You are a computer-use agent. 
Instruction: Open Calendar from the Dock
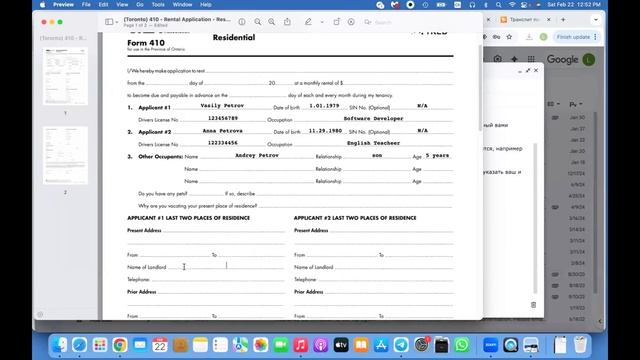coord(160,345)
